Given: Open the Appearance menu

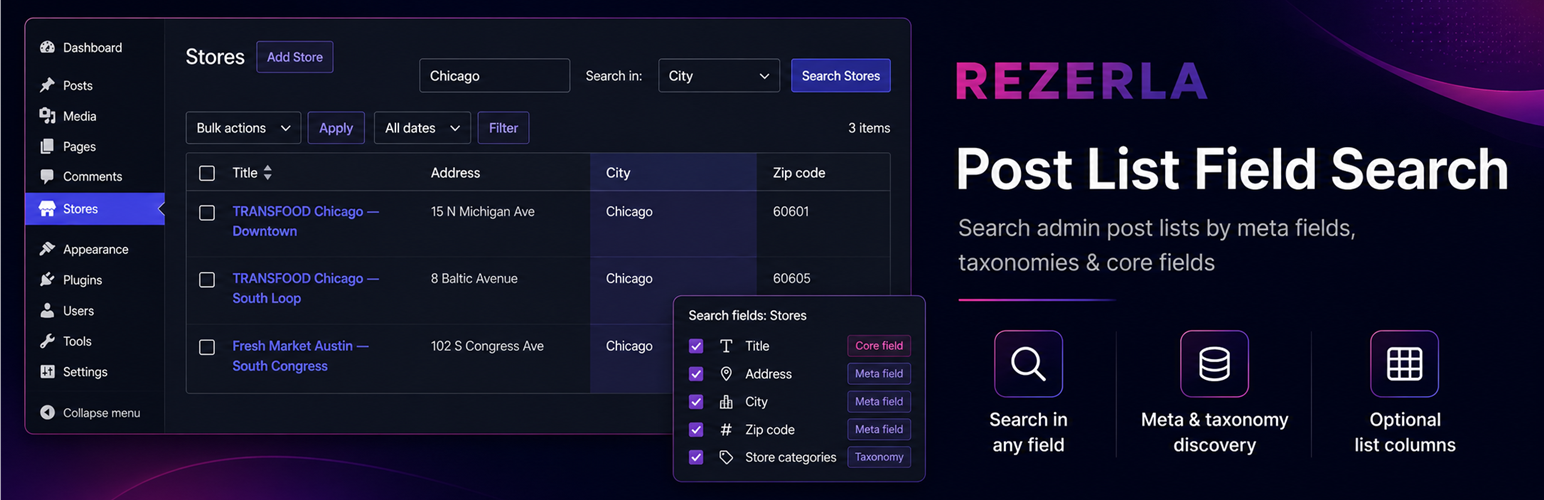Looking at the screenshot, I should 95,249.
